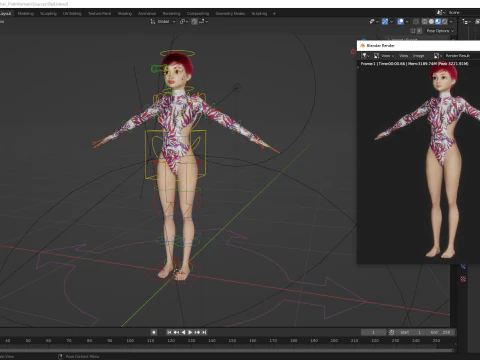Open the second View menu in render window
The image size is (480, 360).
click(x=403, y=56)
